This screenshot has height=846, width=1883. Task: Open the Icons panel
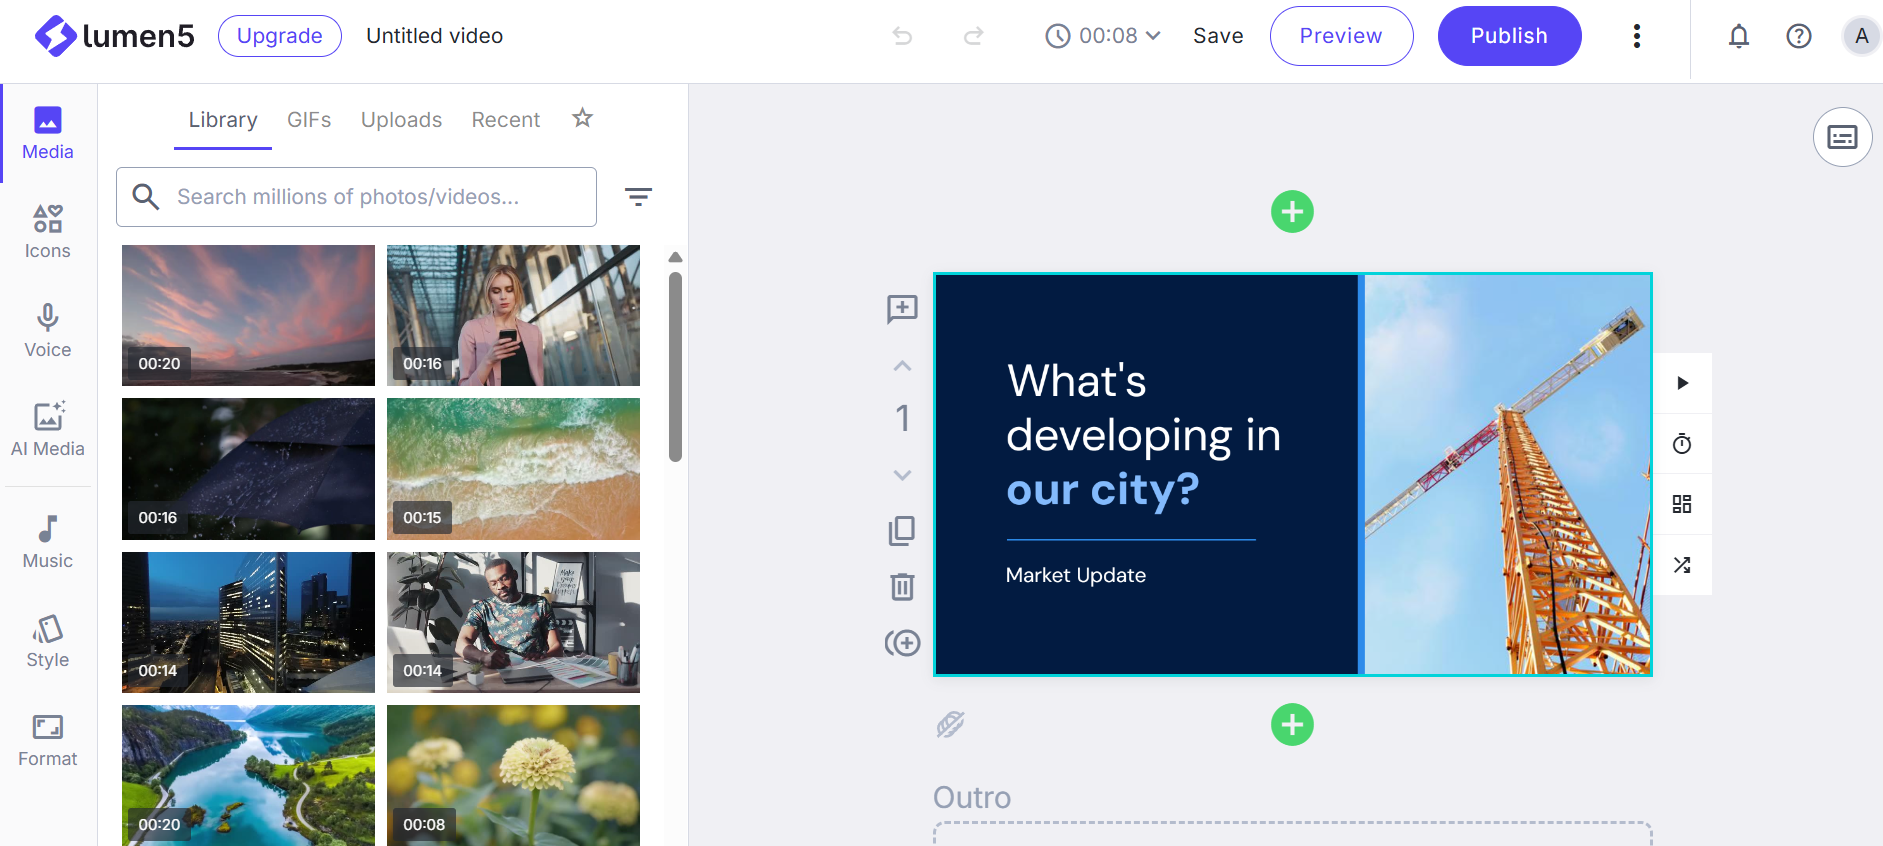[48, 232]
